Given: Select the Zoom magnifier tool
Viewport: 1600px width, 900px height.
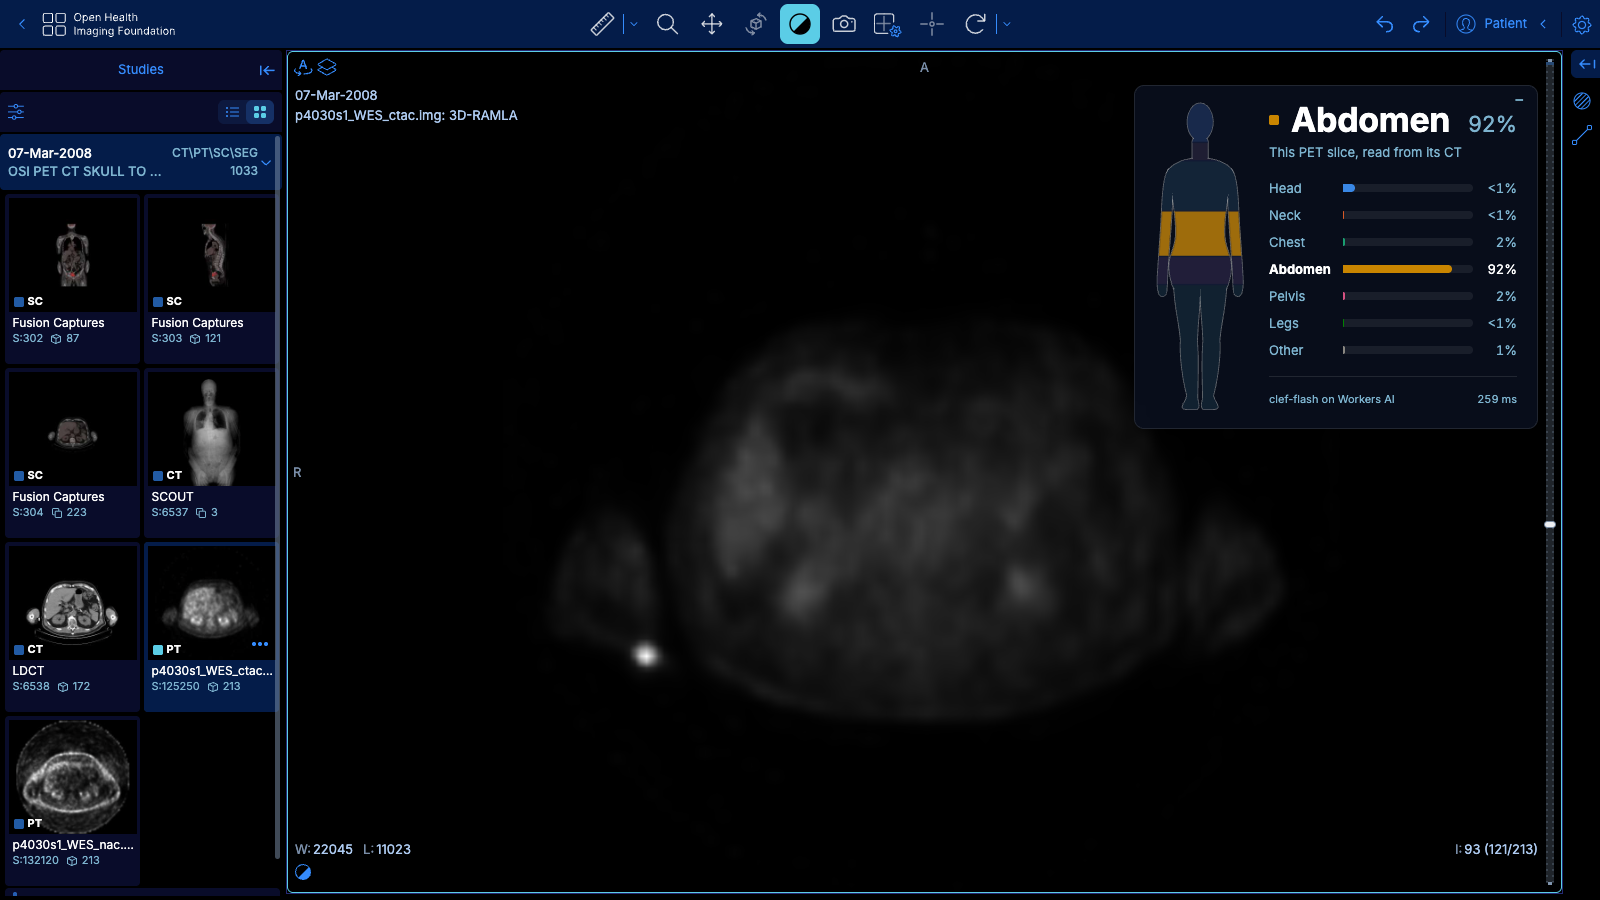Looking at the screenshot, I should click(x=667, y=24).
